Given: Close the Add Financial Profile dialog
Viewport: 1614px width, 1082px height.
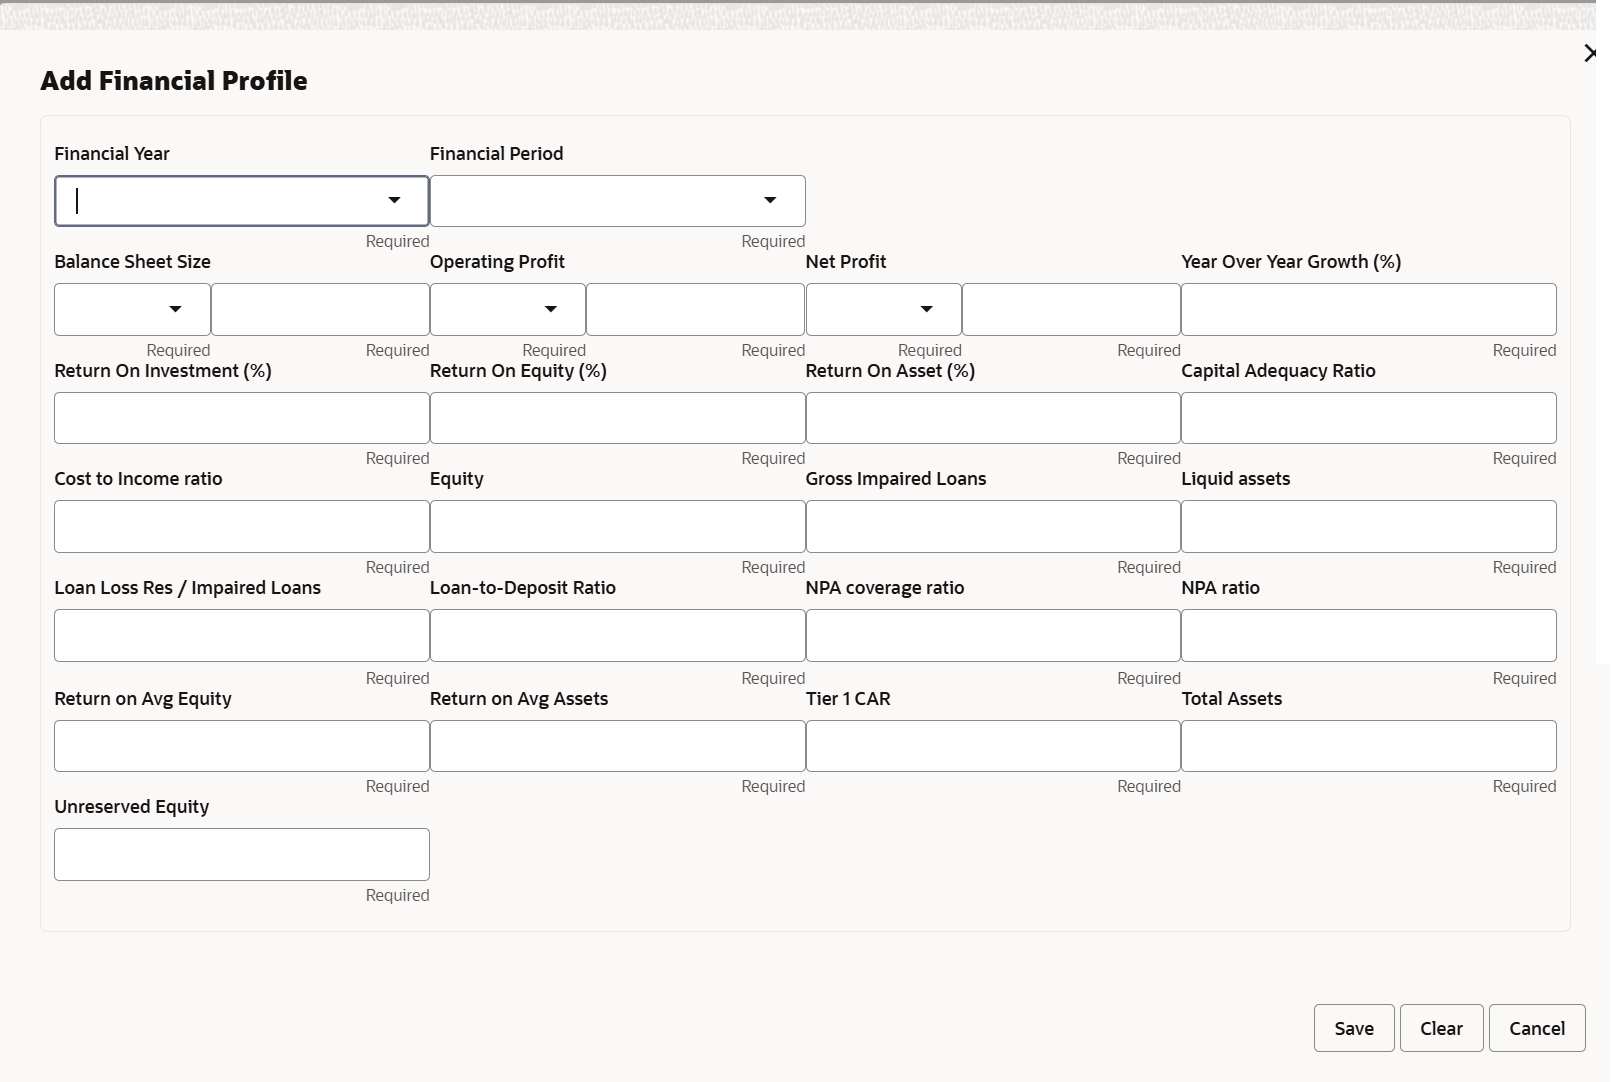Looking at the screenshot, I should click(1590, 53).
